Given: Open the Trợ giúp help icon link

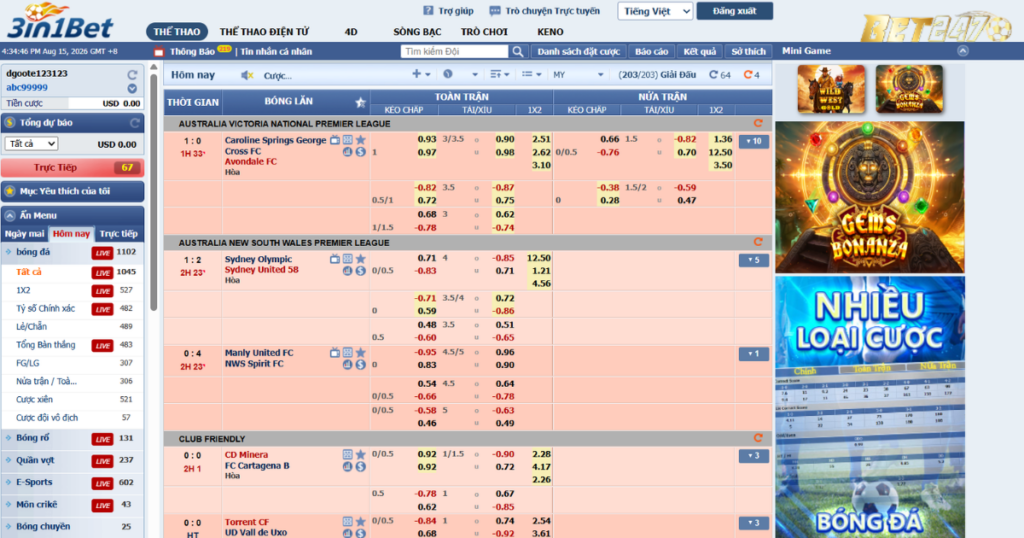Looking at the screenshot, I should (x=448, y=11).
